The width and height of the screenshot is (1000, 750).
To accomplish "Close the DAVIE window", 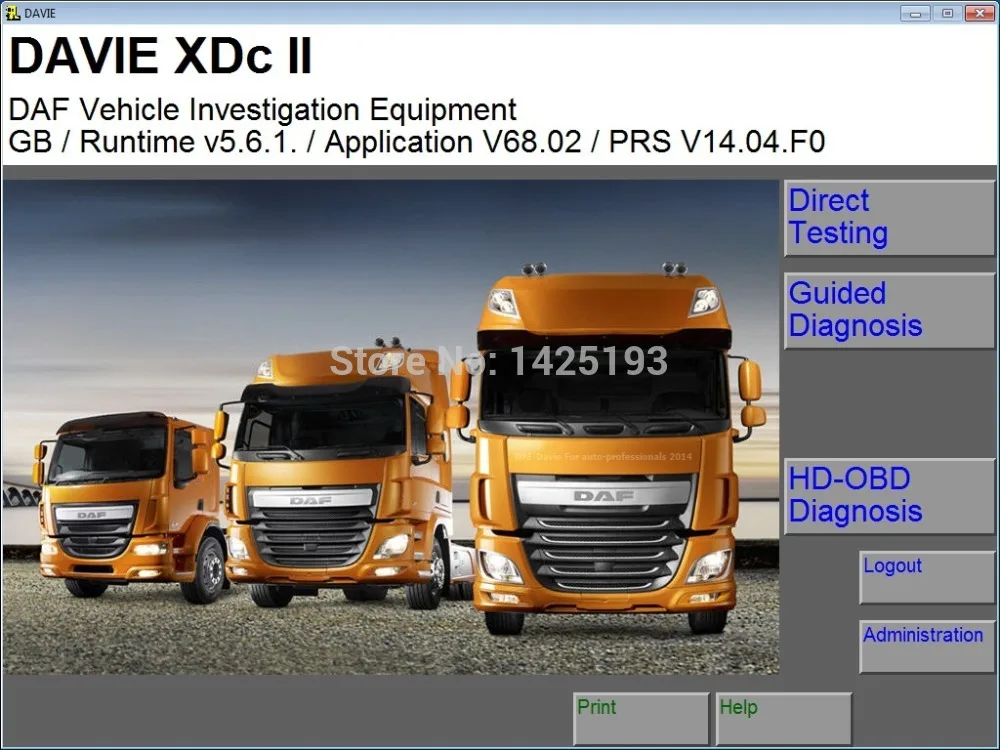I will [x=980, y=13].
